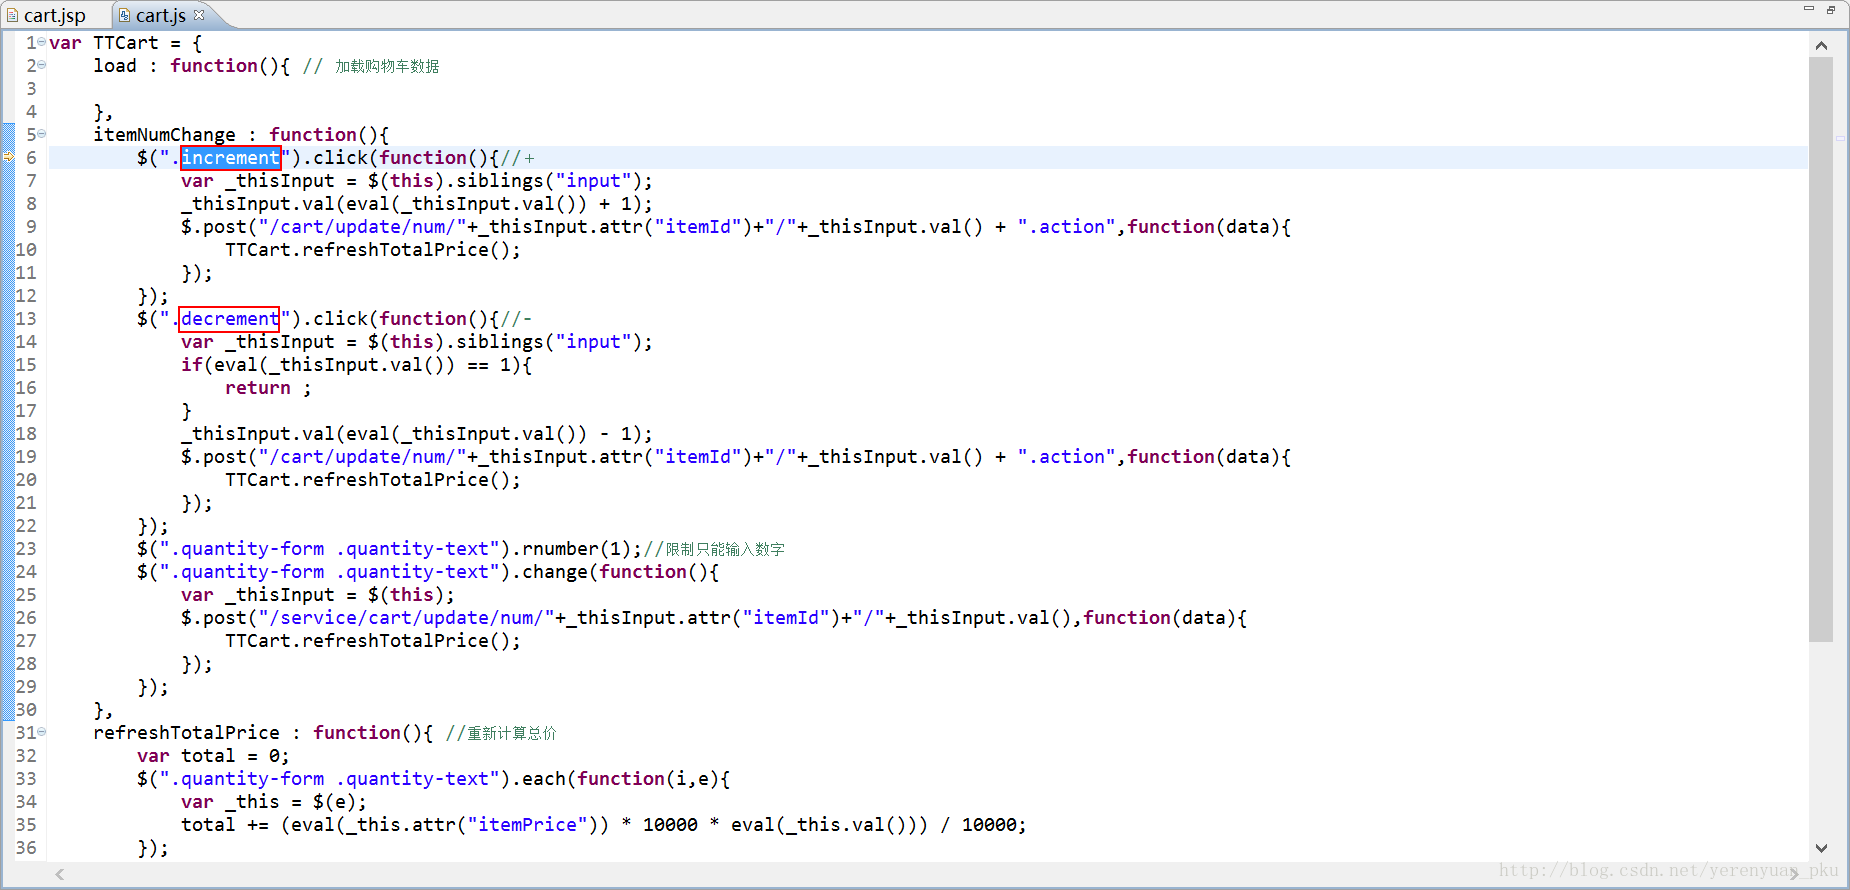
Task: Click "_thisInput.val(eval(_thisInput.val()) + 1);" line 8
Action: coord(417,204)
